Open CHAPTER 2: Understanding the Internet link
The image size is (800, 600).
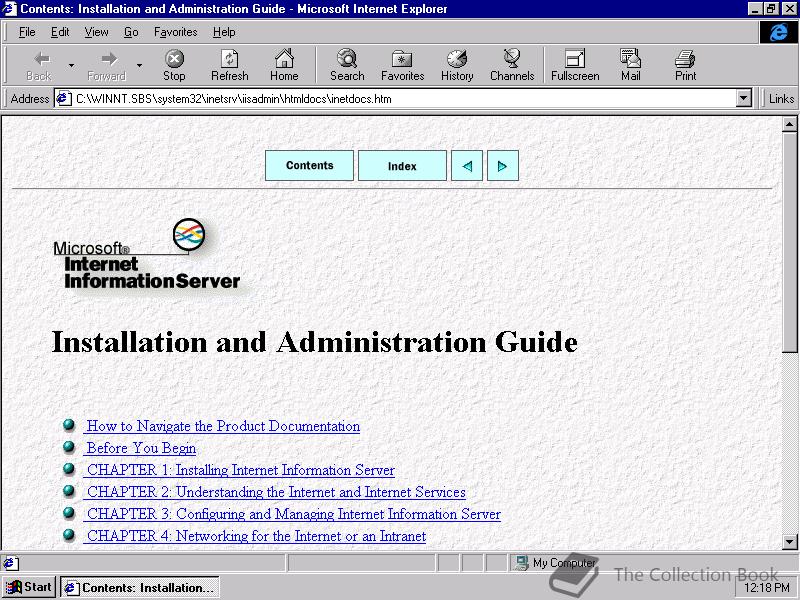(x=276, y=492)
